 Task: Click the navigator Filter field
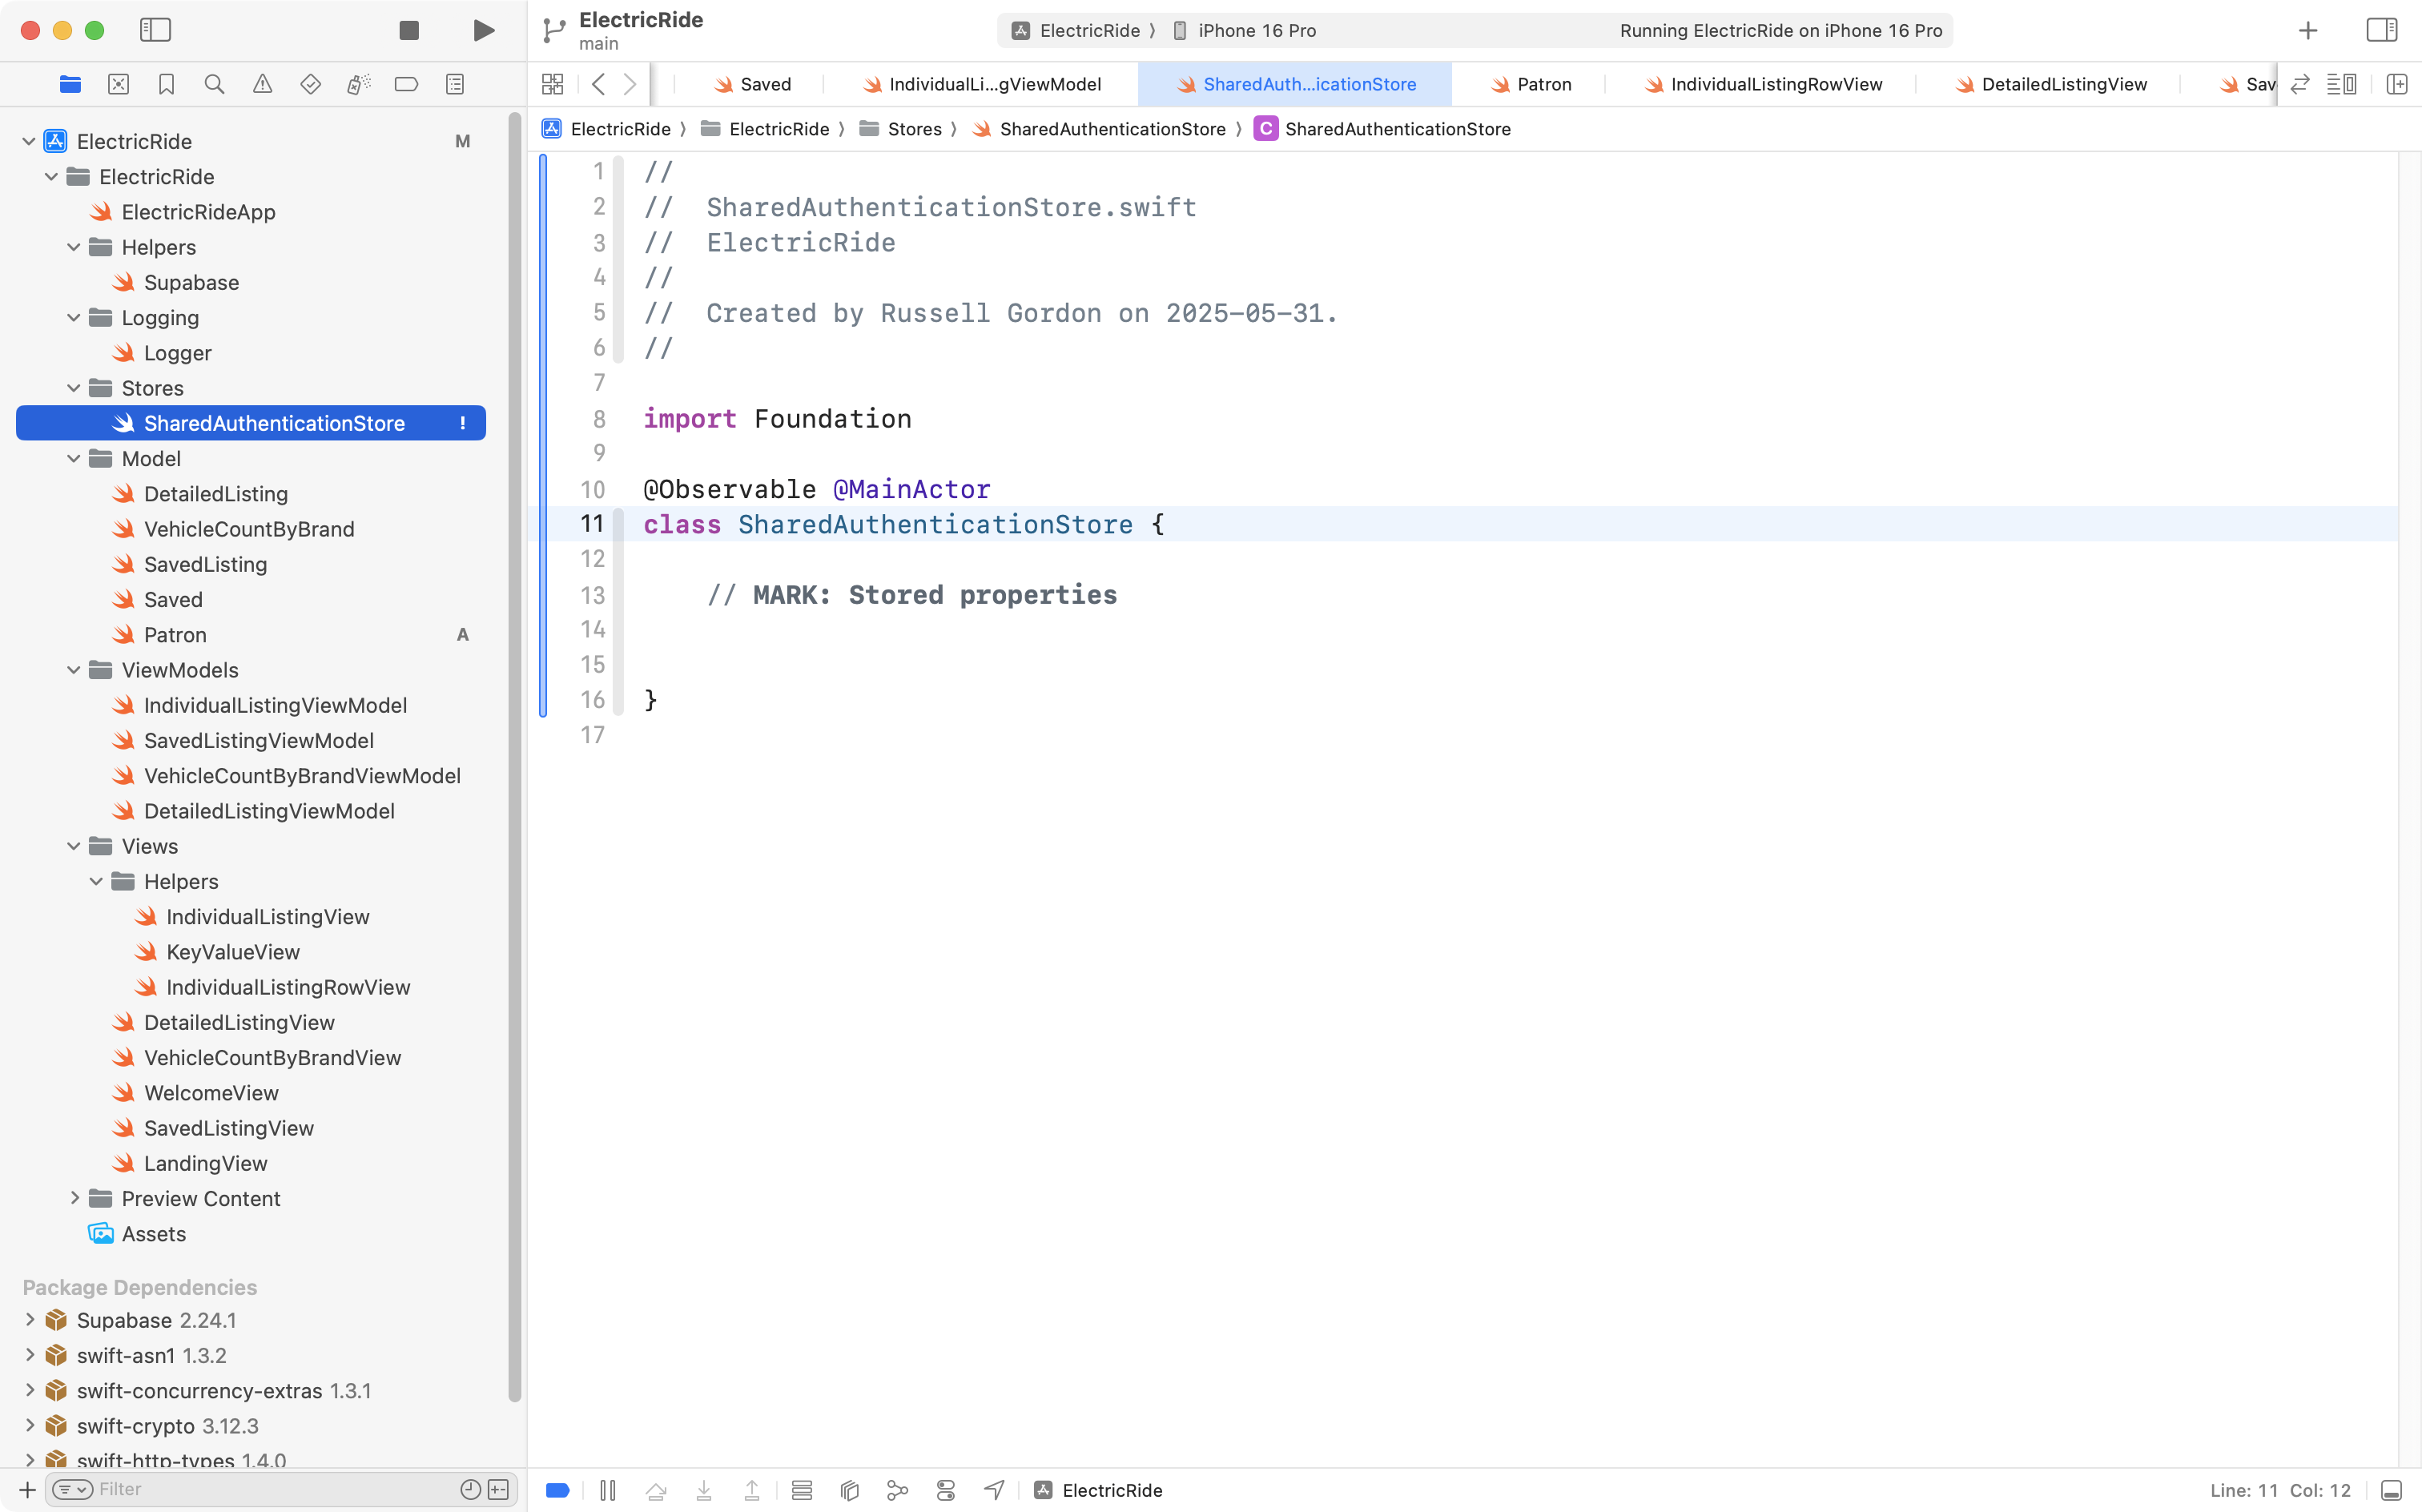tap(270, 1489)
